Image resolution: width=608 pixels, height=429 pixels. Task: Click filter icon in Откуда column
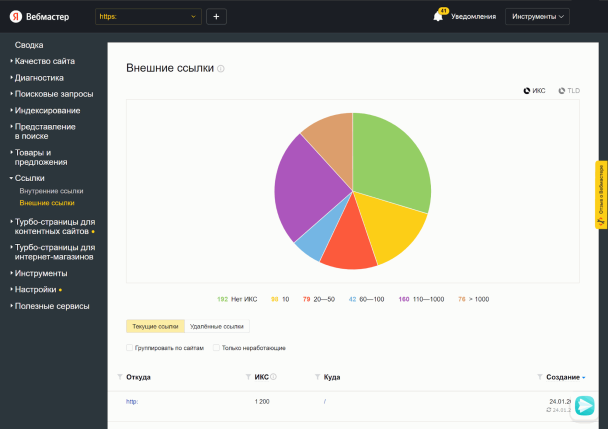point(120,377)
